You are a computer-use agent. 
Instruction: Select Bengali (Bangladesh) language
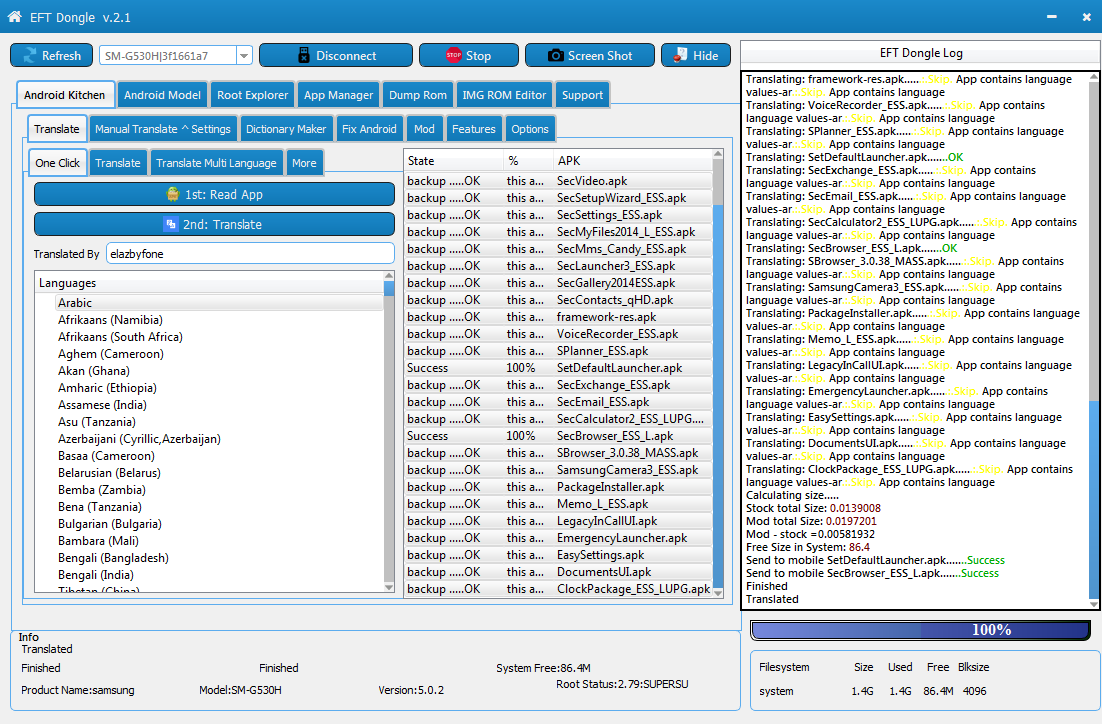[113, 558]
